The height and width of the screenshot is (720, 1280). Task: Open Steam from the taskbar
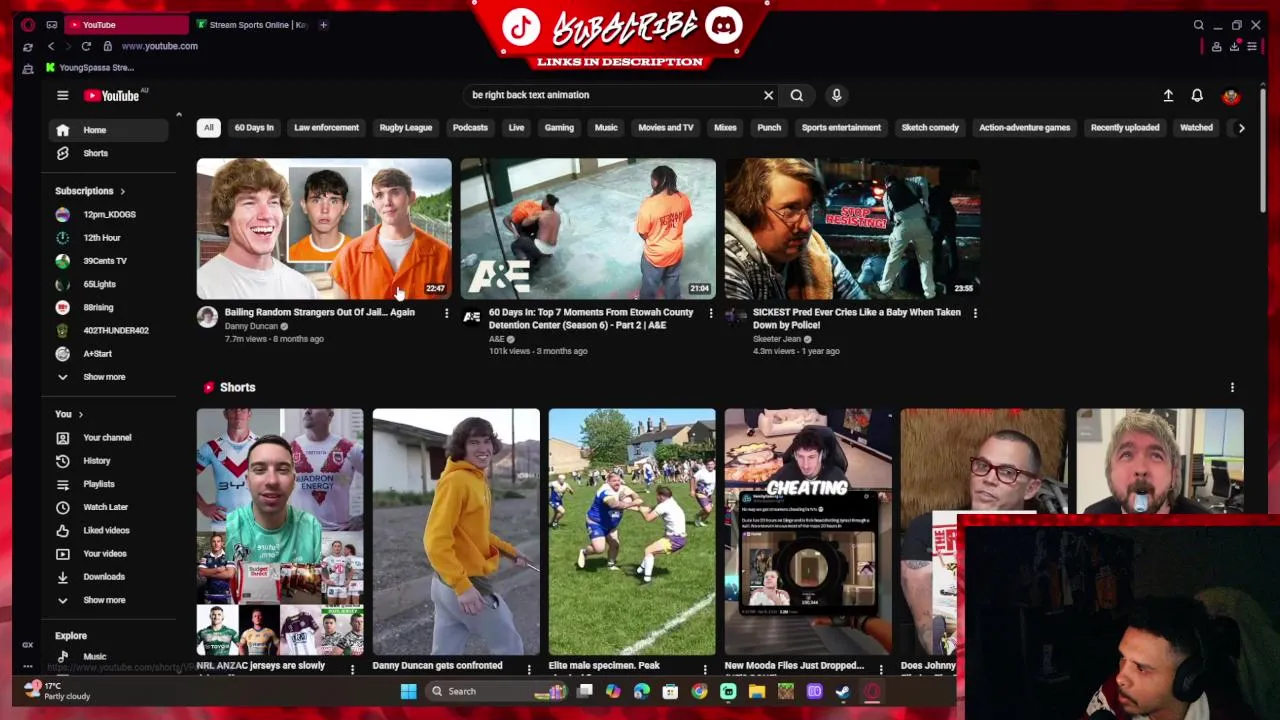point(843,691)
